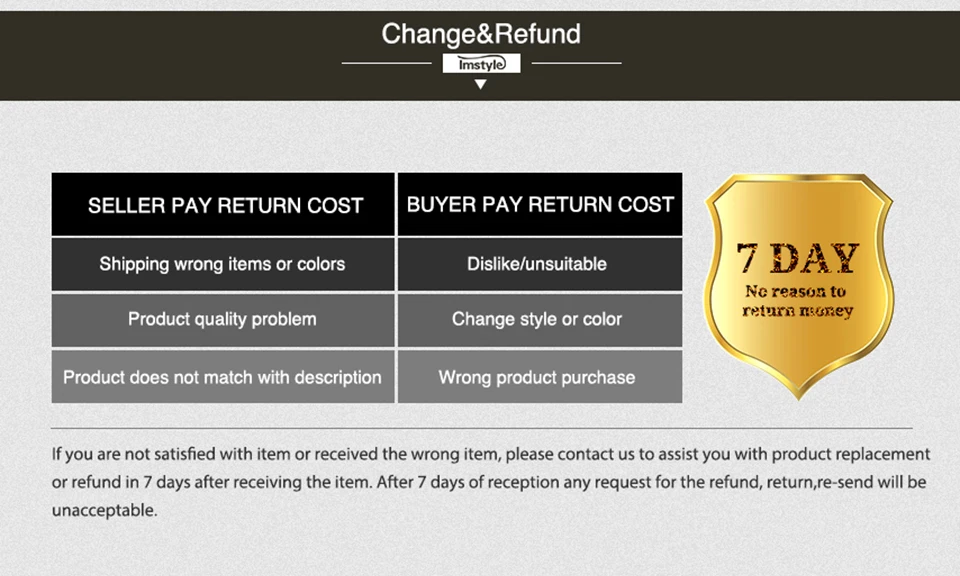Click the white downward triangle under Imstyle

click(x=481, y=84)
